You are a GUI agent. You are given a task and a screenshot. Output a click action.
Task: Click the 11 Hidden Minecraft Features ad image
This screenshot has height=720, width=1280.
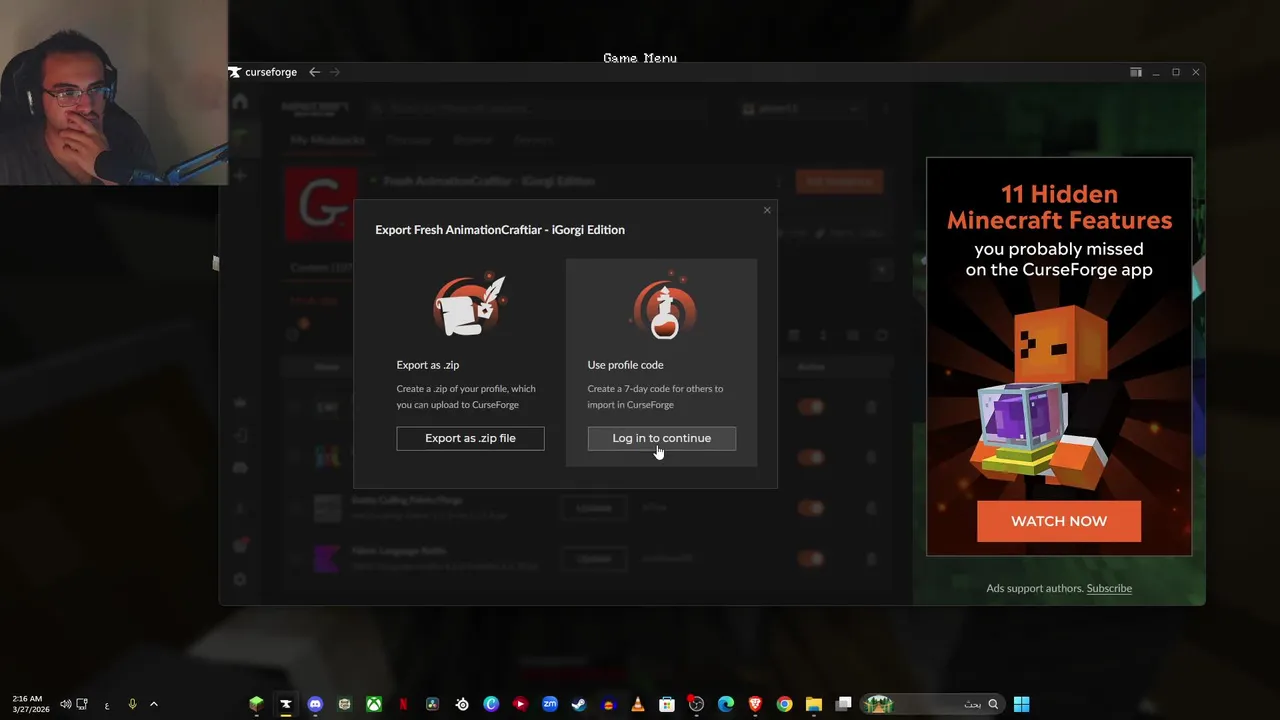point(1059,356)
